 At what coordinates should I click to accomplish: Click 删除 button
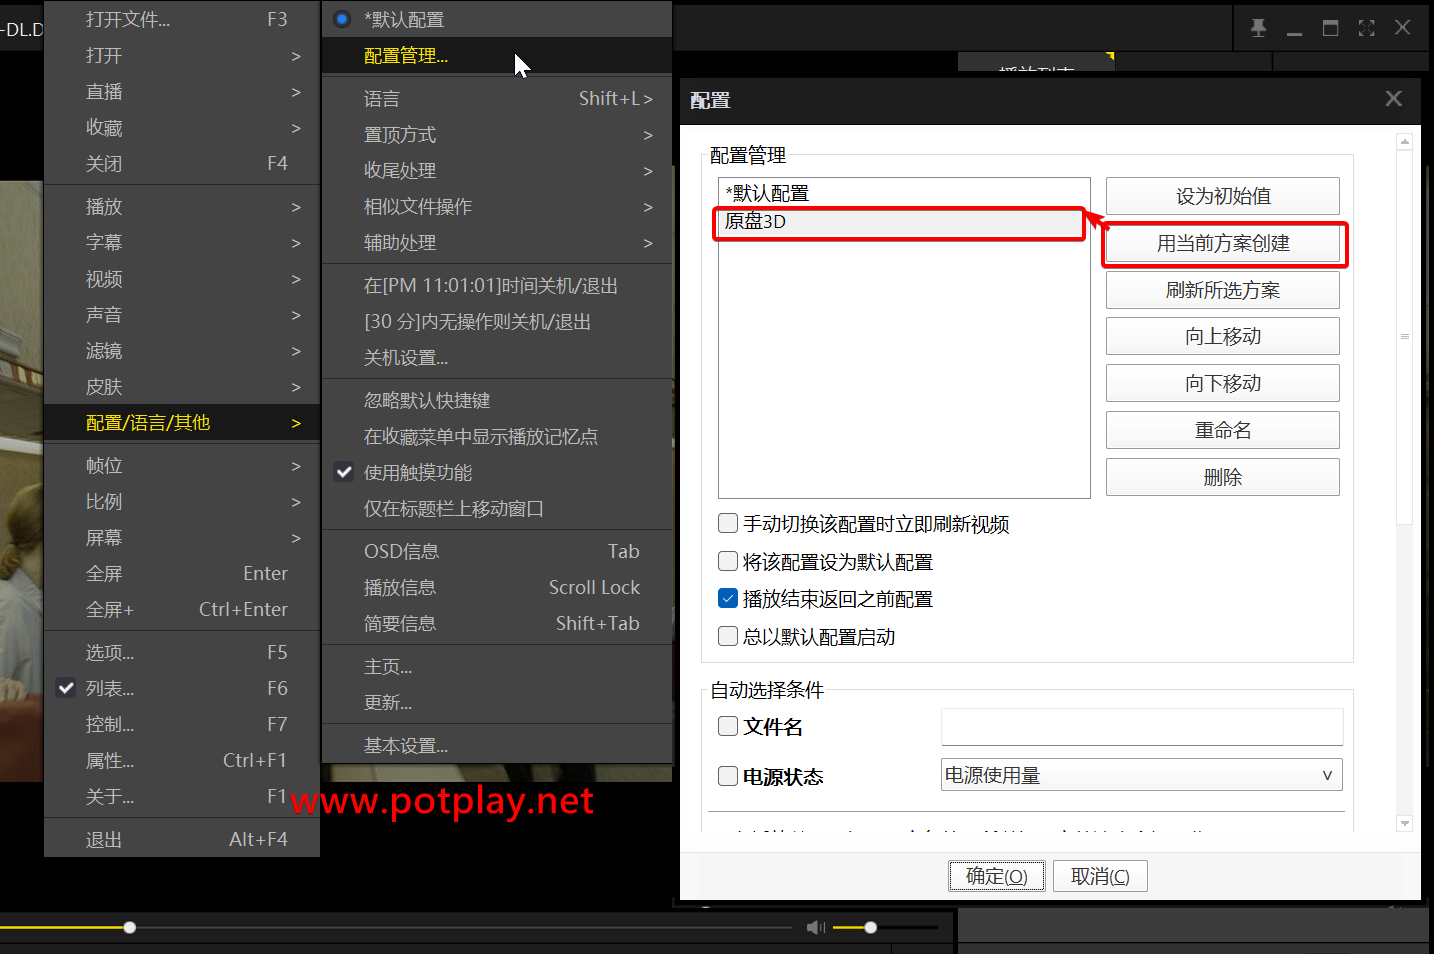coord(1223,477)
